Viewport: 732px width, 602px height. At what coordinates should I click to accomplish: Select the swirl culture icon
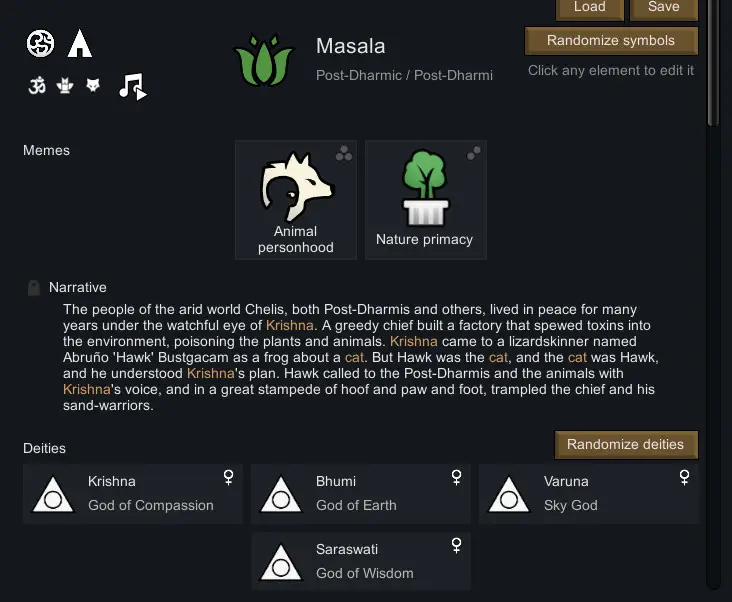[x=40, y=43]
